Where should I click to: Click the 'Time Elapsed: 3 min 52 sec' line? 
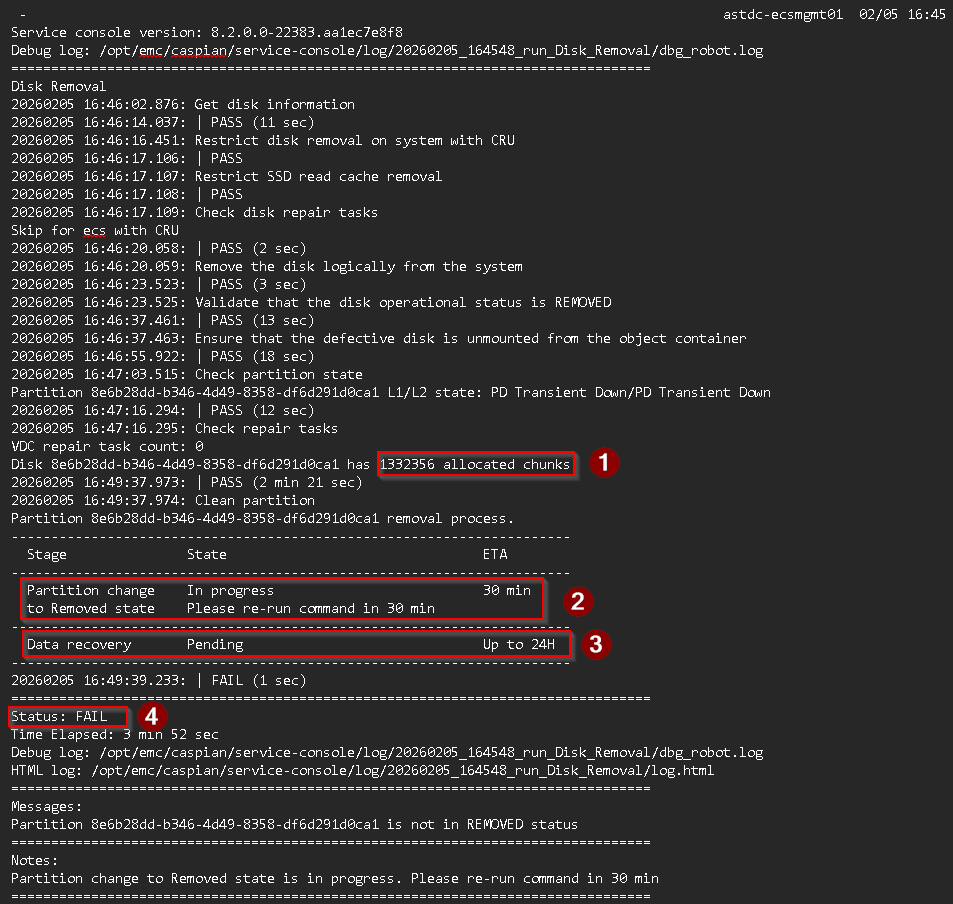[115, 734]
